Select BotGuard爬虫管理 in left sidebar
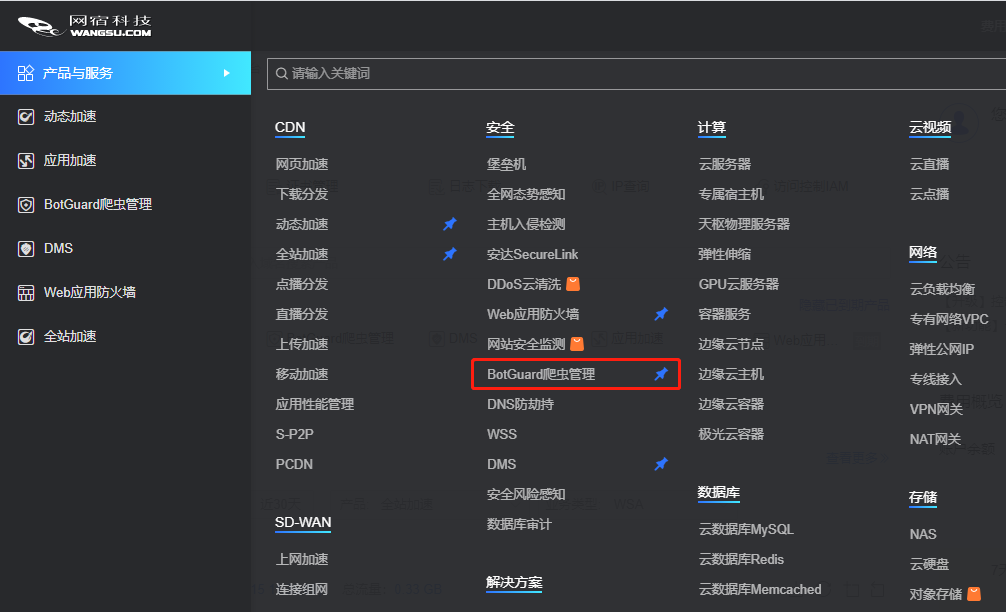 click(x=98, y=205)
